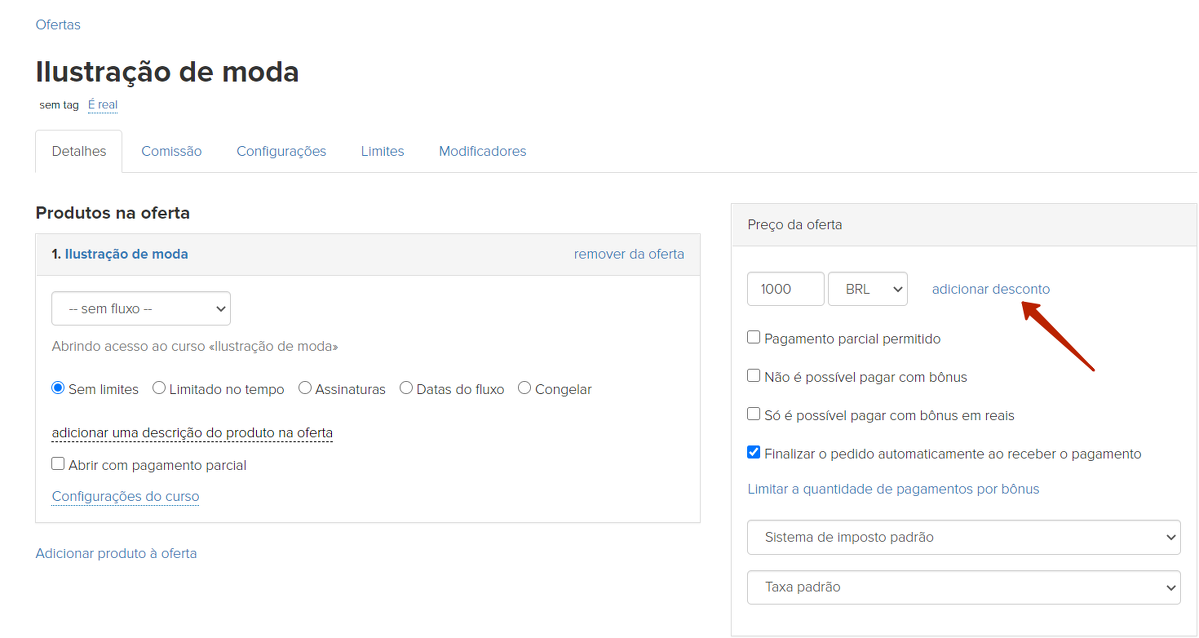
Task: Open the Configurações tab
Action: tap(281, 151)
